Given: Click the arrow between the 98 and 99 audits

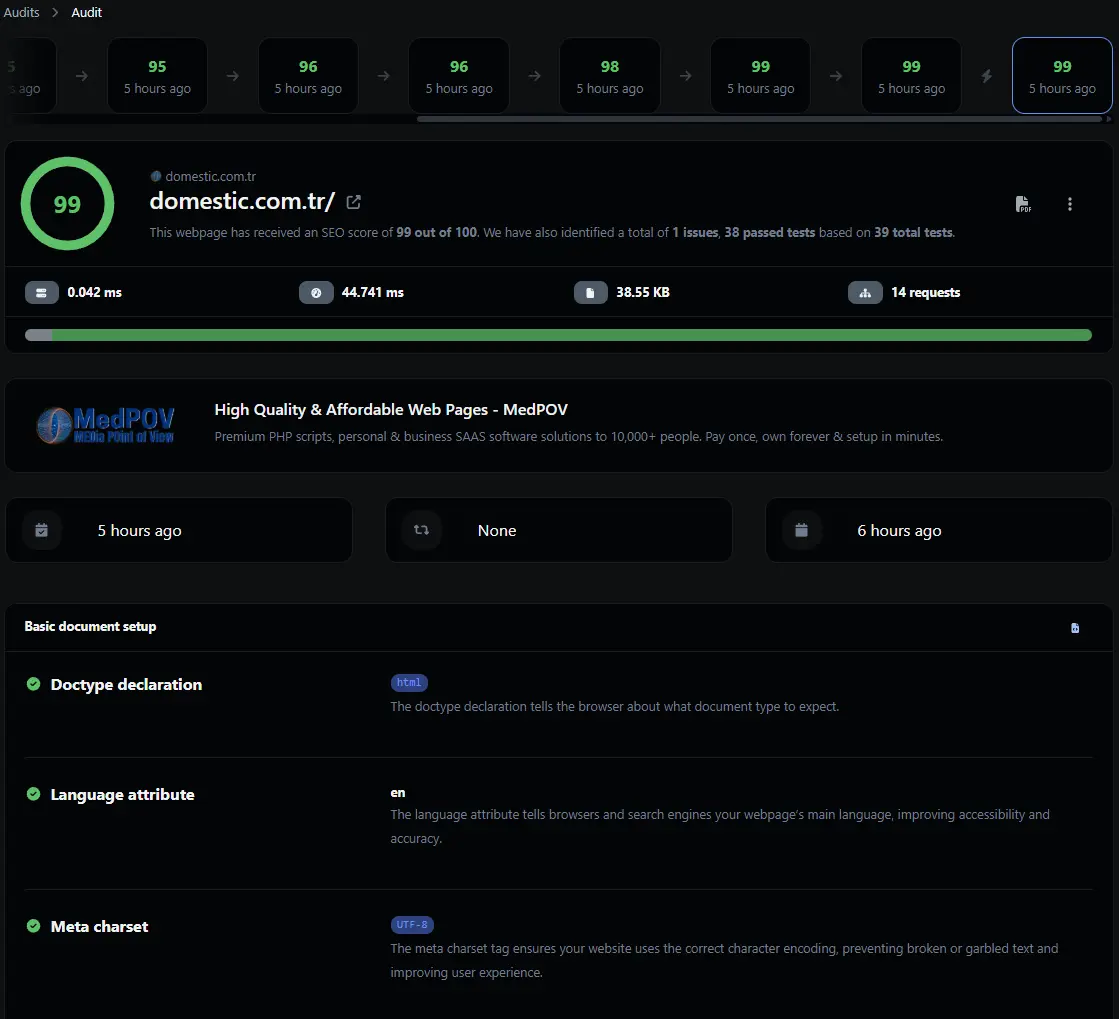Looking at the screenshot, I should (x=685, y=74).
